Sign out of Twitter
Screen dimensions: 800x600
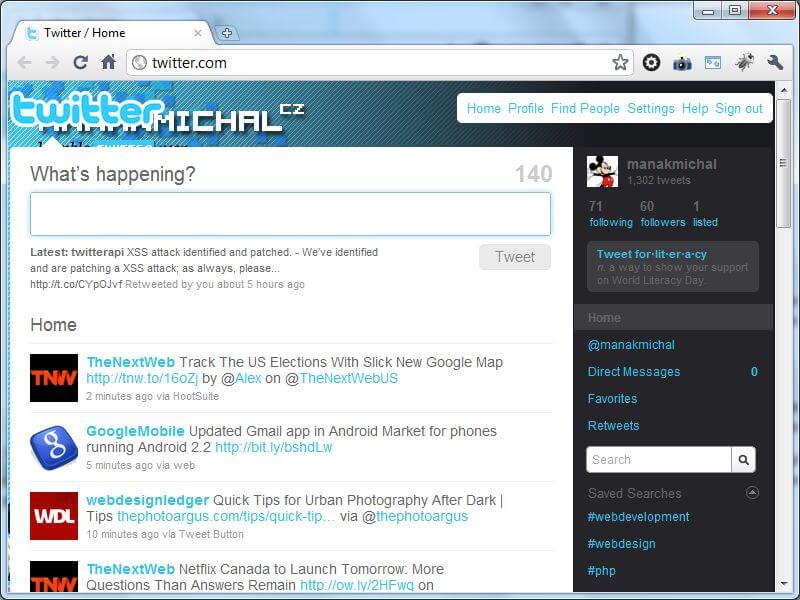click(739, 108)
